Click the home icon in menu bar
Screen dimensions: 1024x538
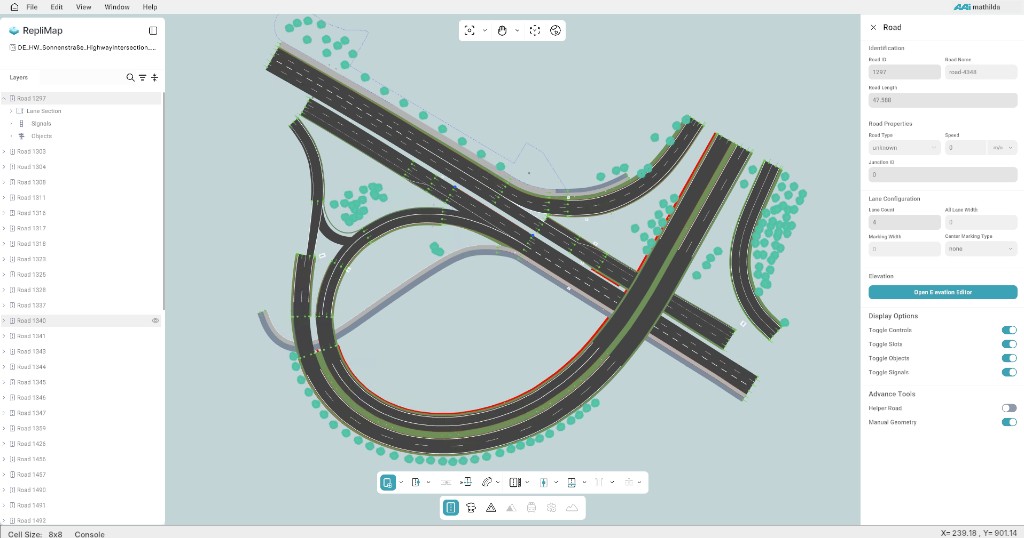[x=14, y=7]
